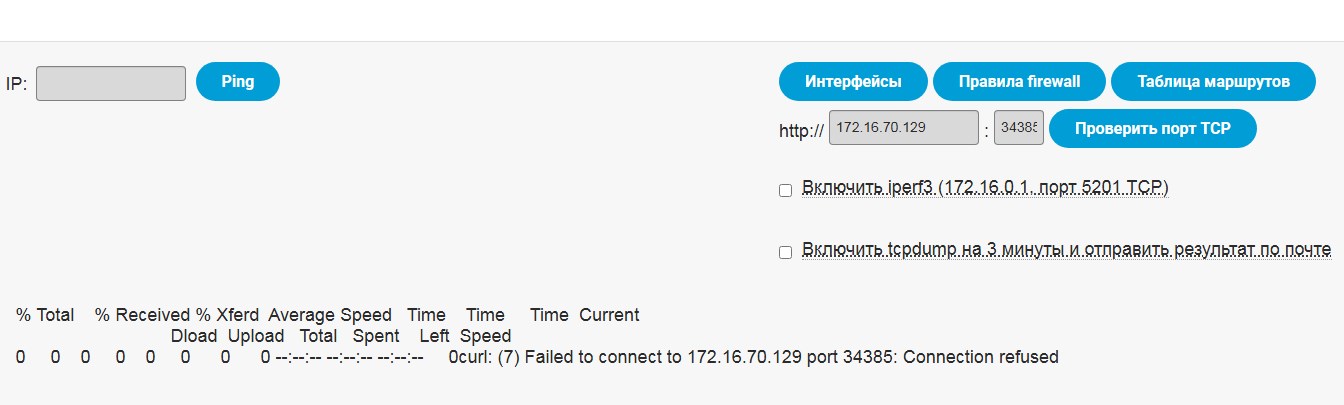This screenshot has height=405, width=1344.
Task: Click the 'http://' prefix label
Action: tap(801, 130)
